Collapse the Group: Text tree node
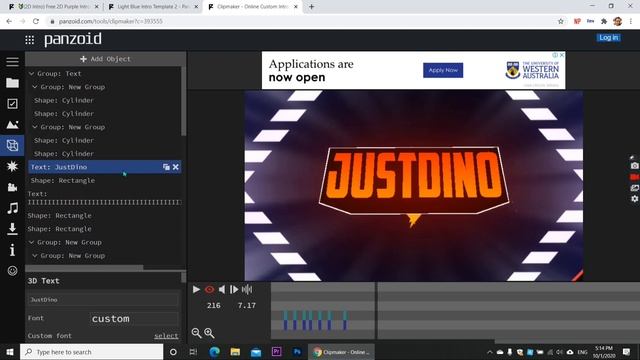Screen dimensions: 640x360 31,73
